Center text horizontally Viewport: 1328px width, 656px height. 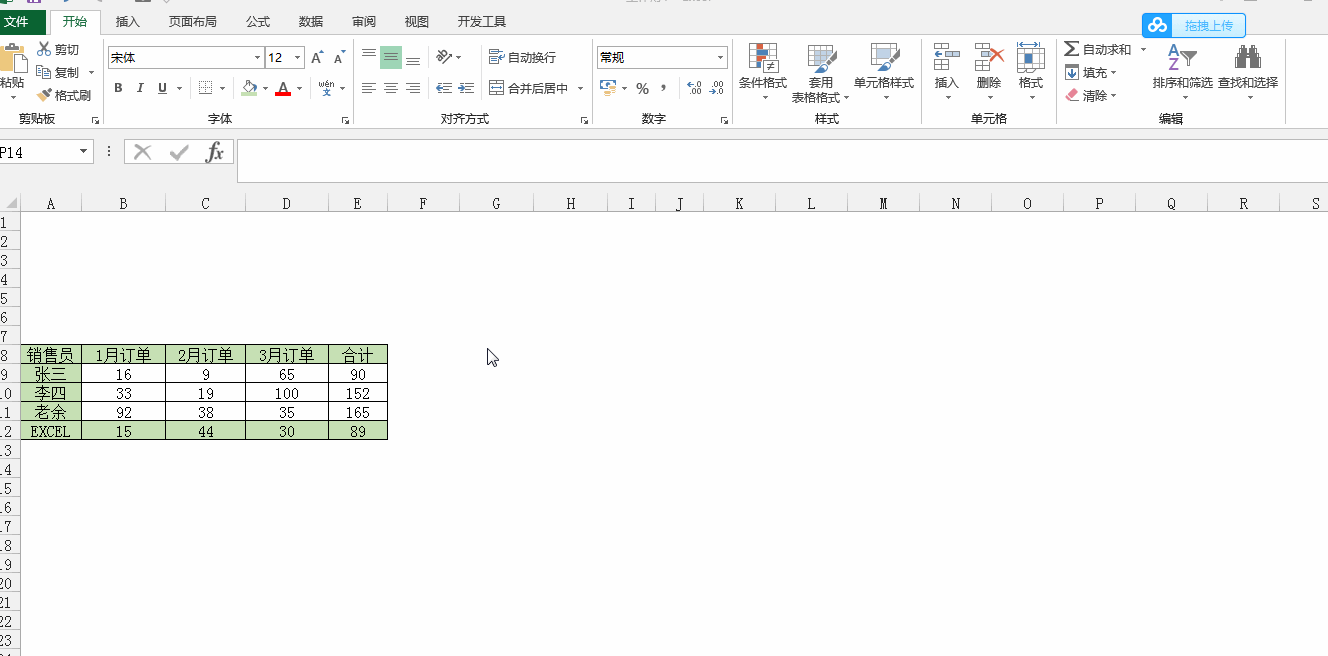pos(391,88)
